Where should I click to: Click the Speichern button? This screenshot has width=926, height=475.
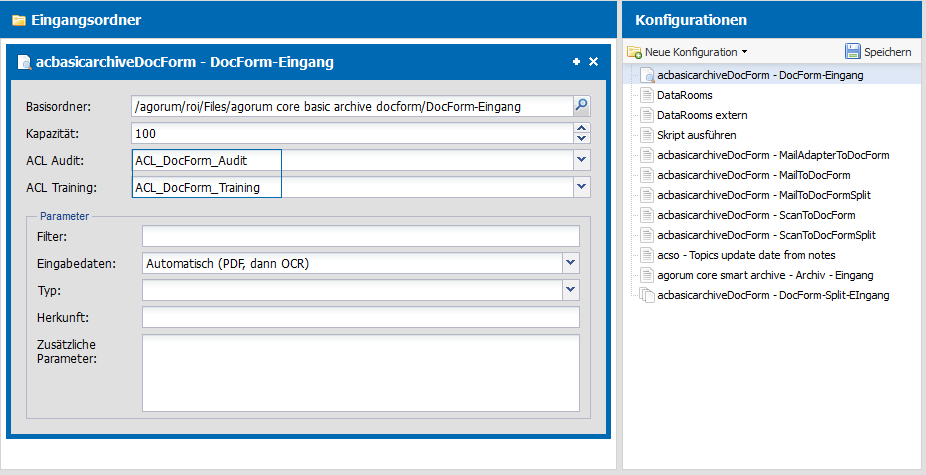878,51
